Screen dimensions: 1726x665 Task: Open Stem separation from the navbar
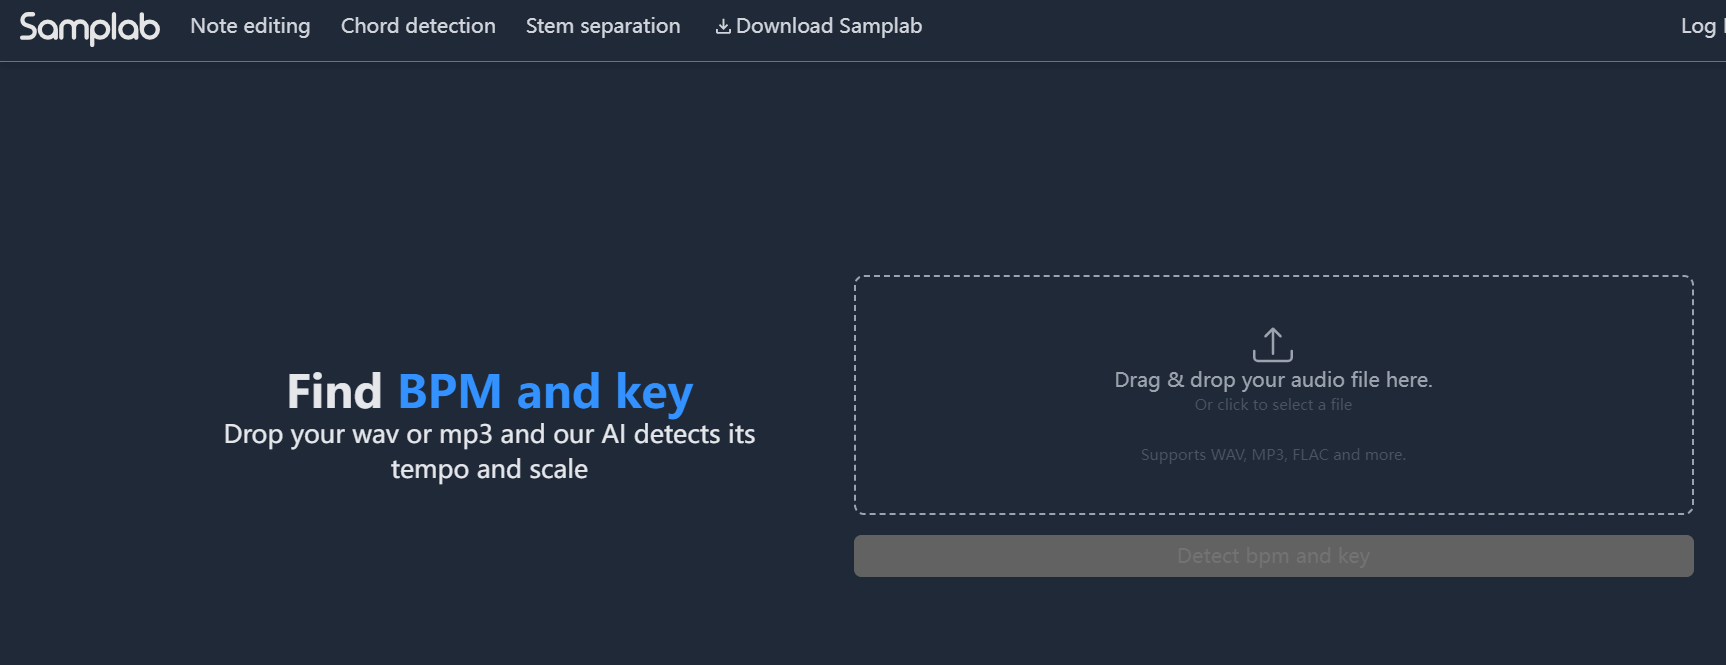click(603, 26)
